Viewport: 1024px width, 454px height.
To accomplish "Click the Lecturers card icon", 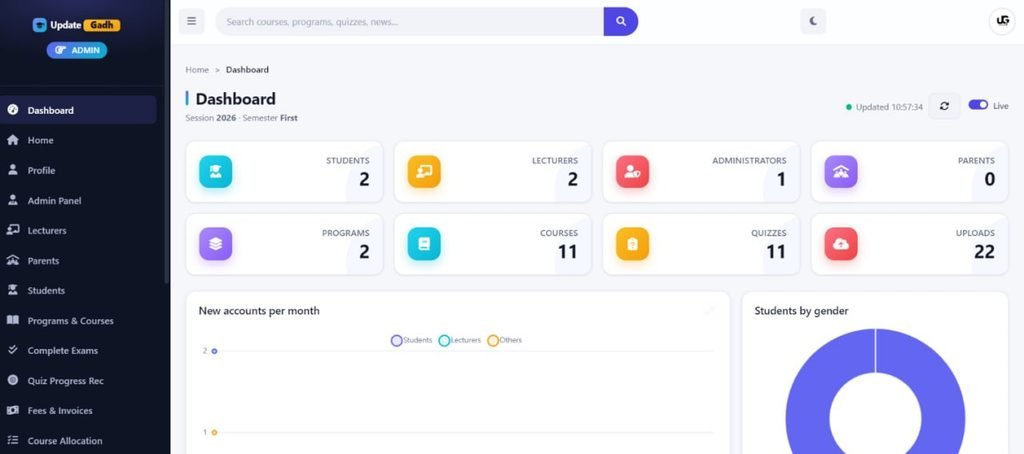I will pyautogui.click(x=424, y=172).
